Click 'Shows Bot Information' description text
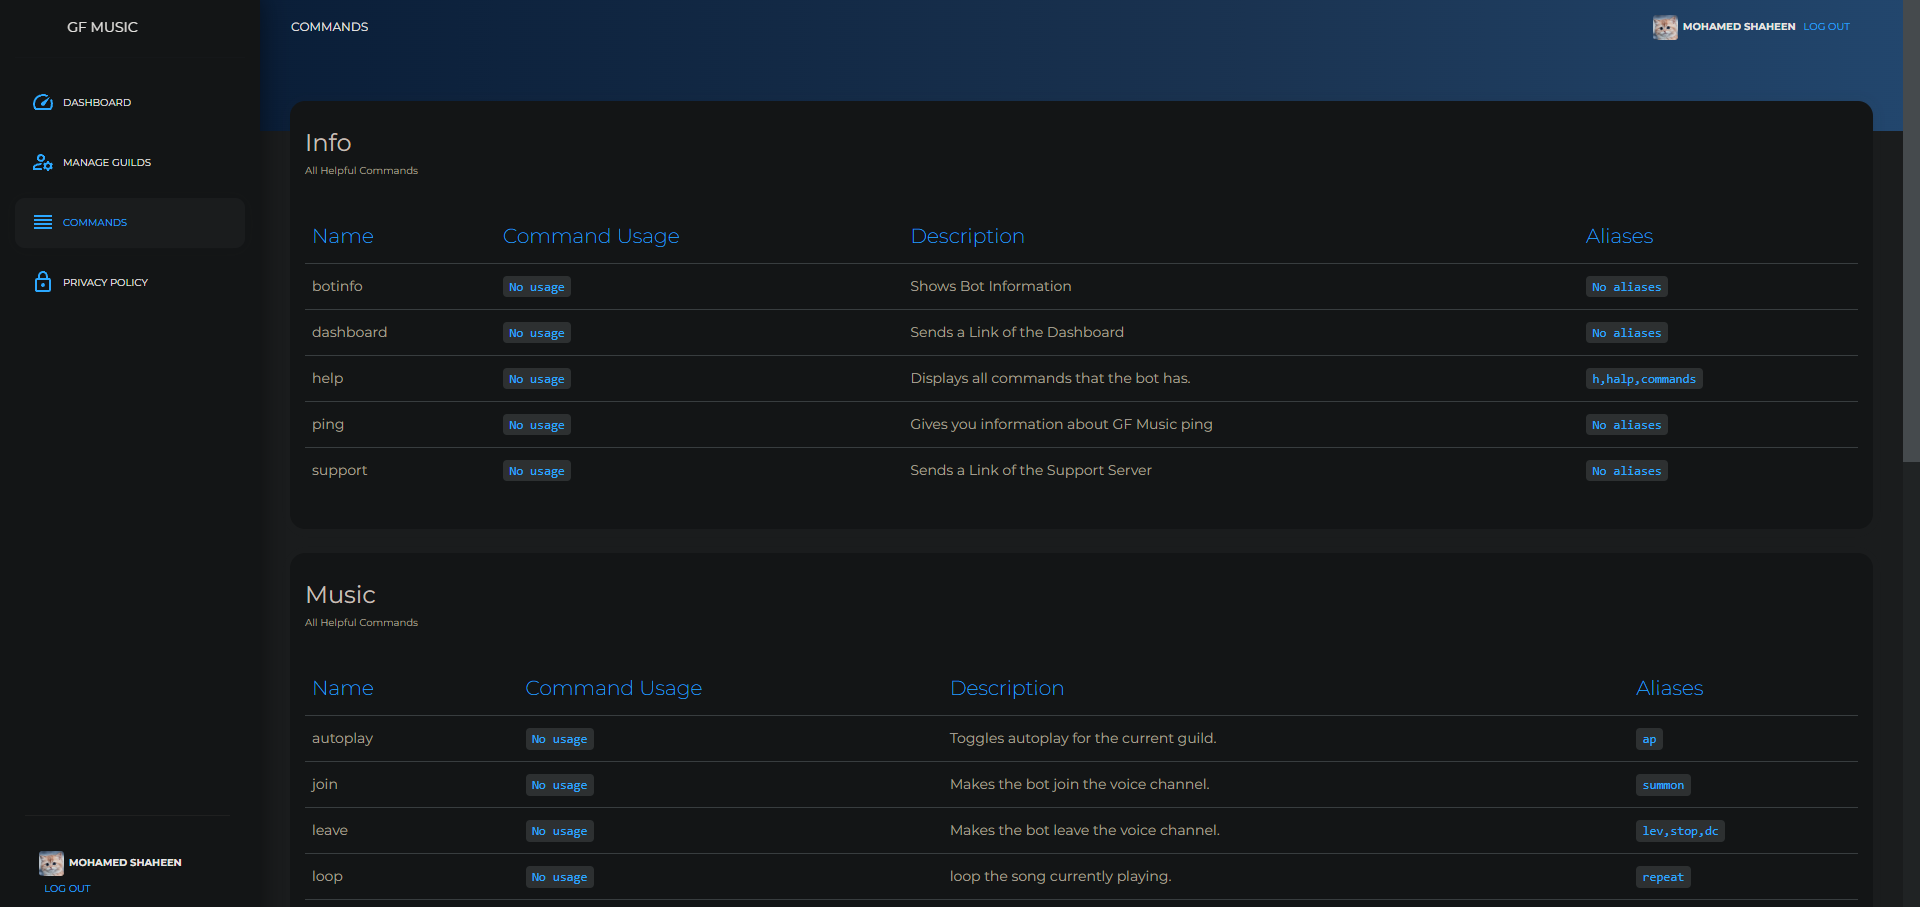Image resolution: width=1920 pixels, height=907 pixels. click(990, 286)
